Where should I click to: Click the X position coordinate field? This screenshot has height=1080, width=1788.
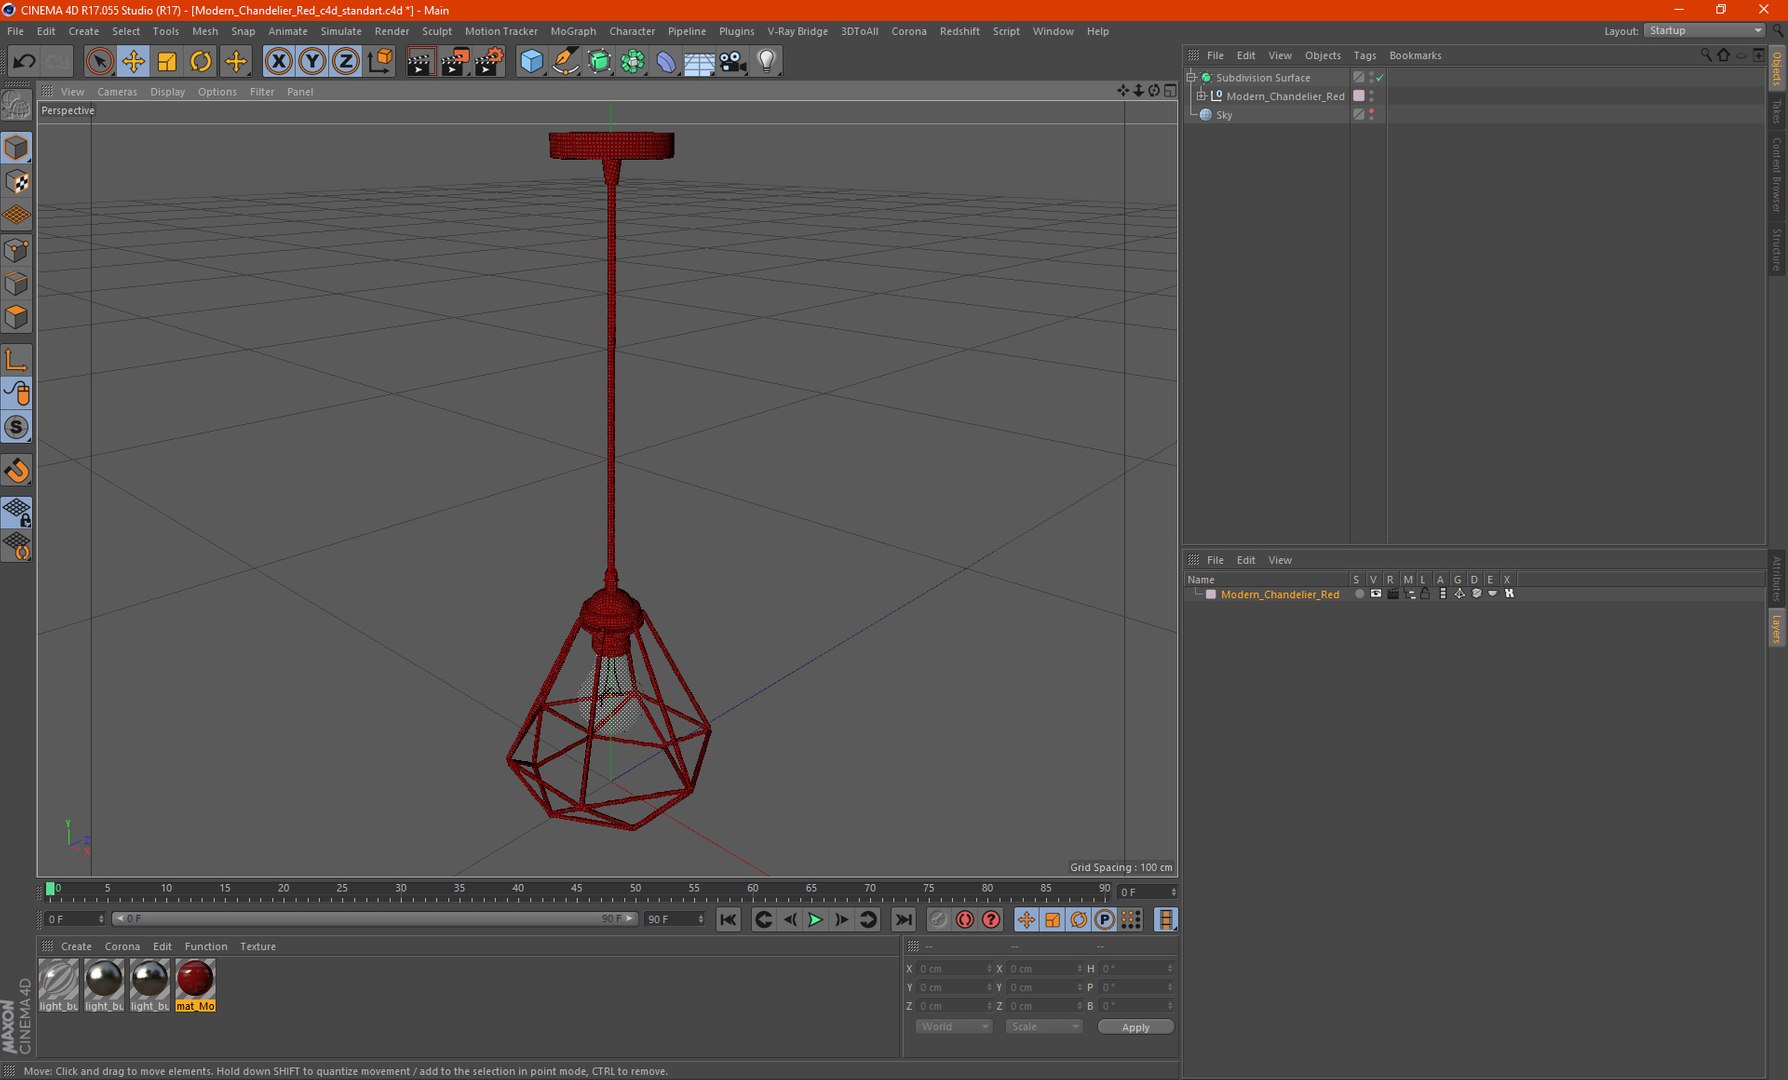click(x=955, y=969)
